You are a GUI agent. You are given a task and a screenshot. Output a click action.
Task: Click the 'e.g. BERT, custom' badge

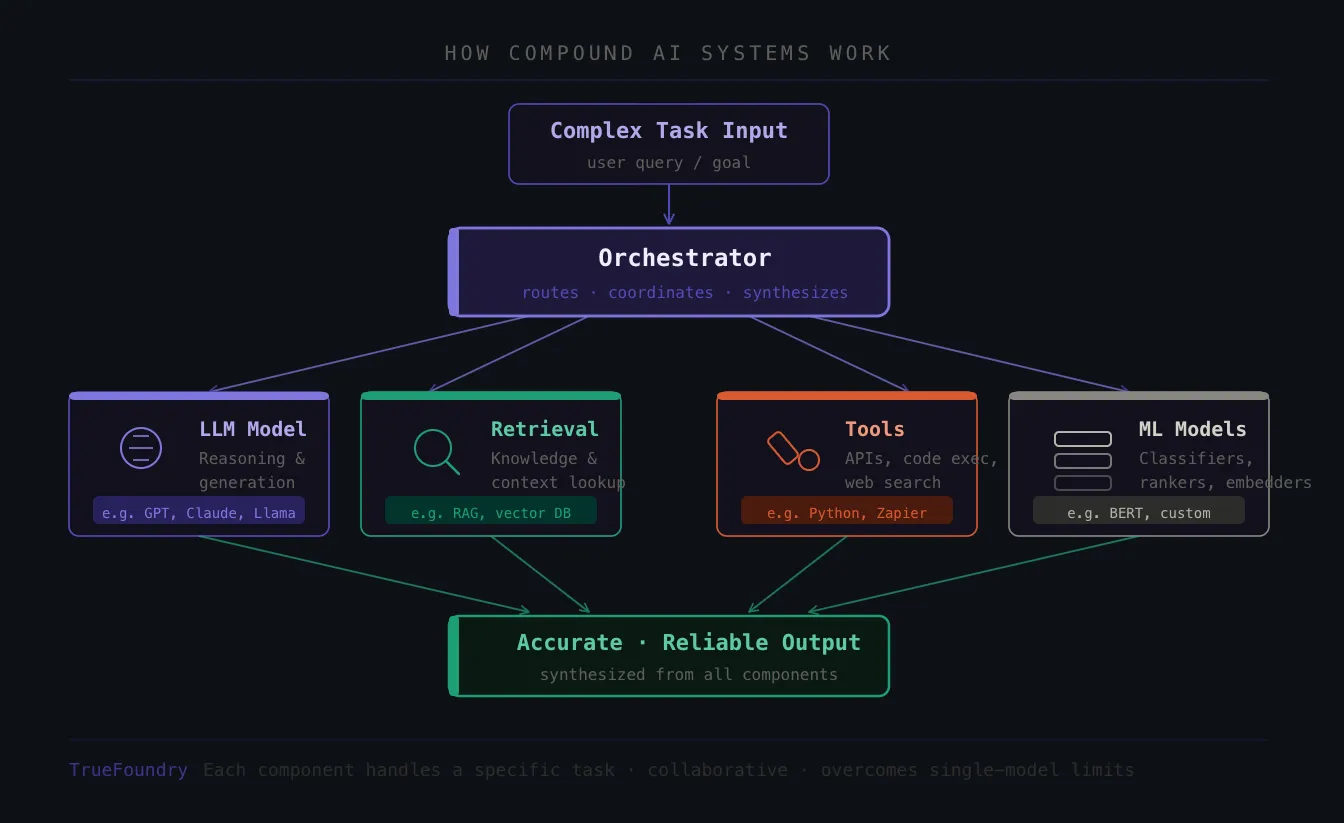pos(1139,510)
